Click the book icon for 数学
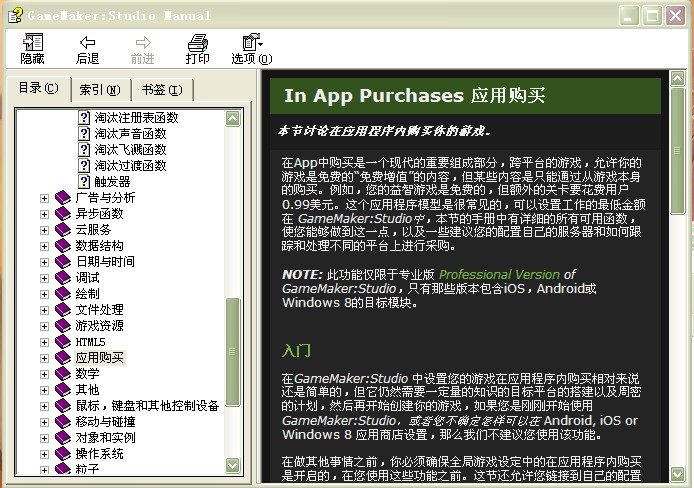Screen dimensions: 694x488 63,374
